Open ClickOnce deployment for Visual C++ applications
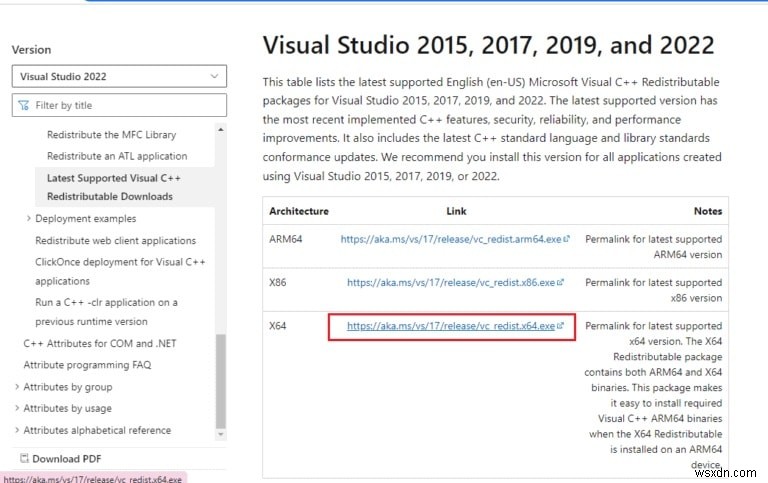768x483 pixels. pos(120,271)
